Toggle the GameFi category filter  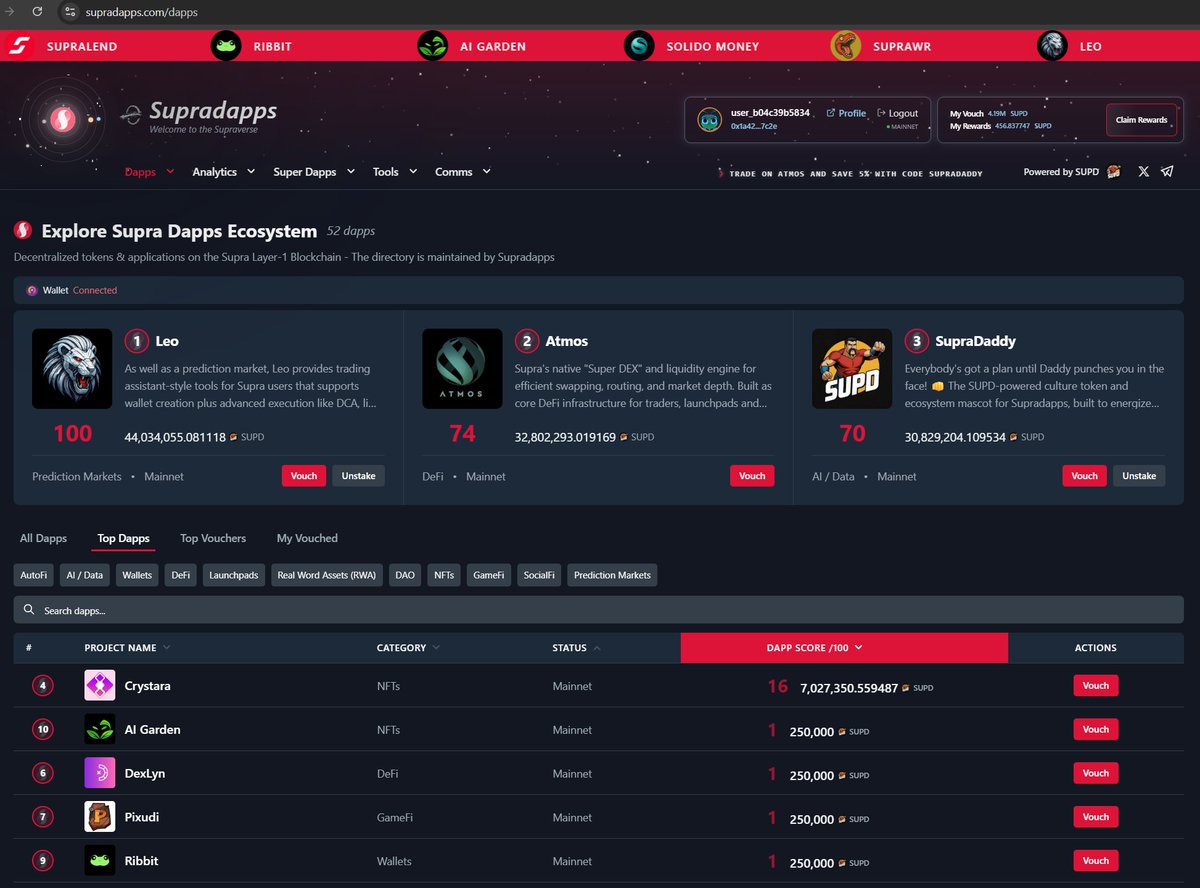click(488, 575)
